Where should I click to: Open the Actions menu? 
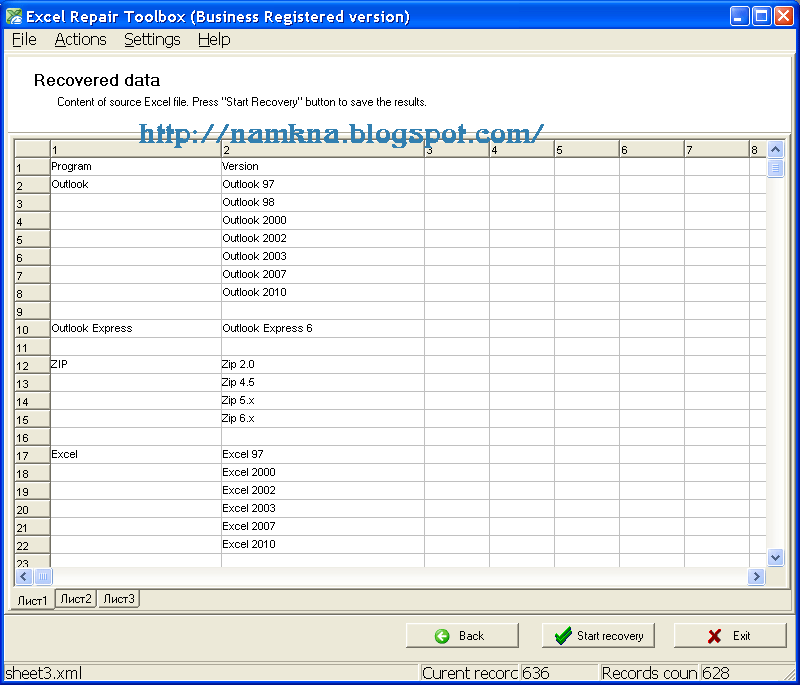(x=81, y=40)
